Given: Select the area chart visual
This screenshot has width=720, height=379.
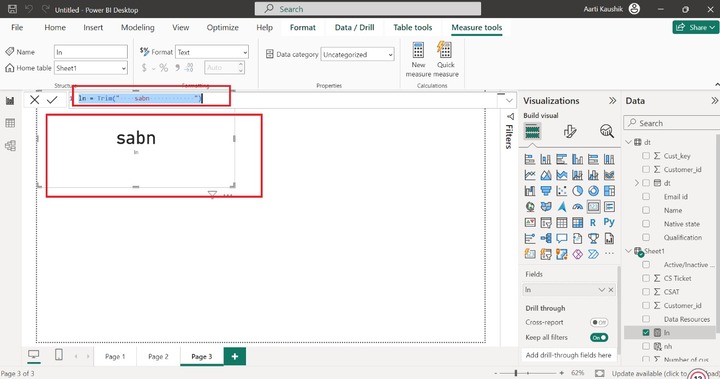Looking at the screenshot, I should (546, 175).
